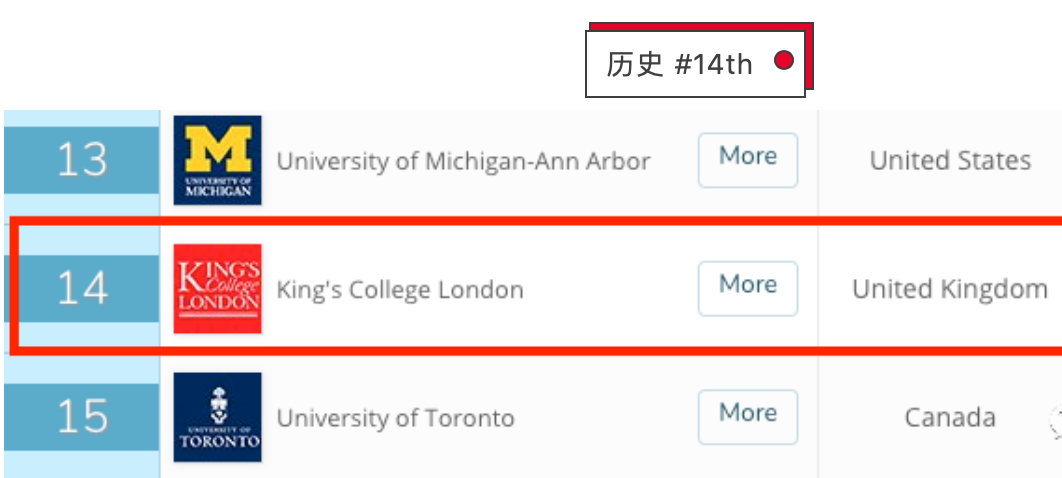Click the rank 14 number cell
Image resolution: width=1062 pixels, height=478 pixels.
[81, 288]
